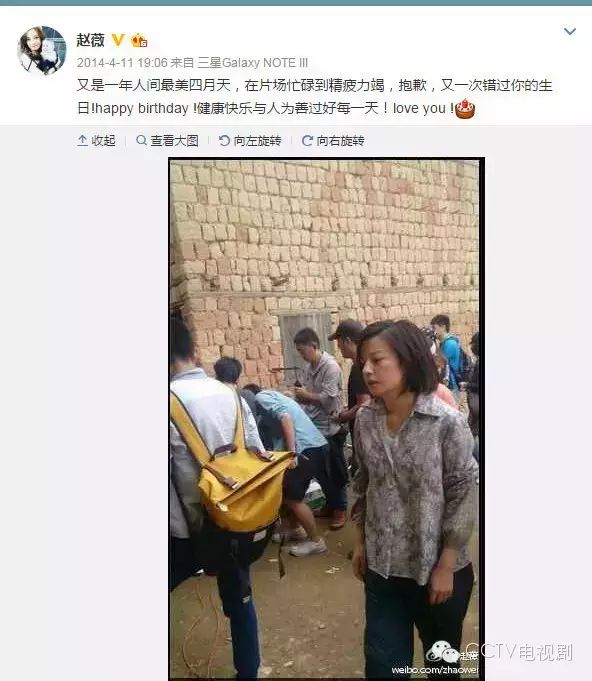This screenshot has width=592, height=681.
Task: Click the upward arrow collapse icon
Action: pyautogui.click(x=83, y=141)
